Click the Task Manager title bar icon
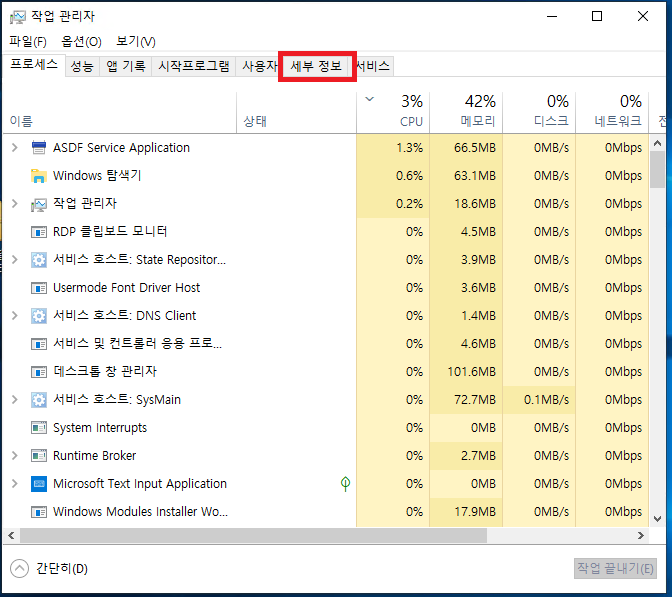 coord(18,17)
